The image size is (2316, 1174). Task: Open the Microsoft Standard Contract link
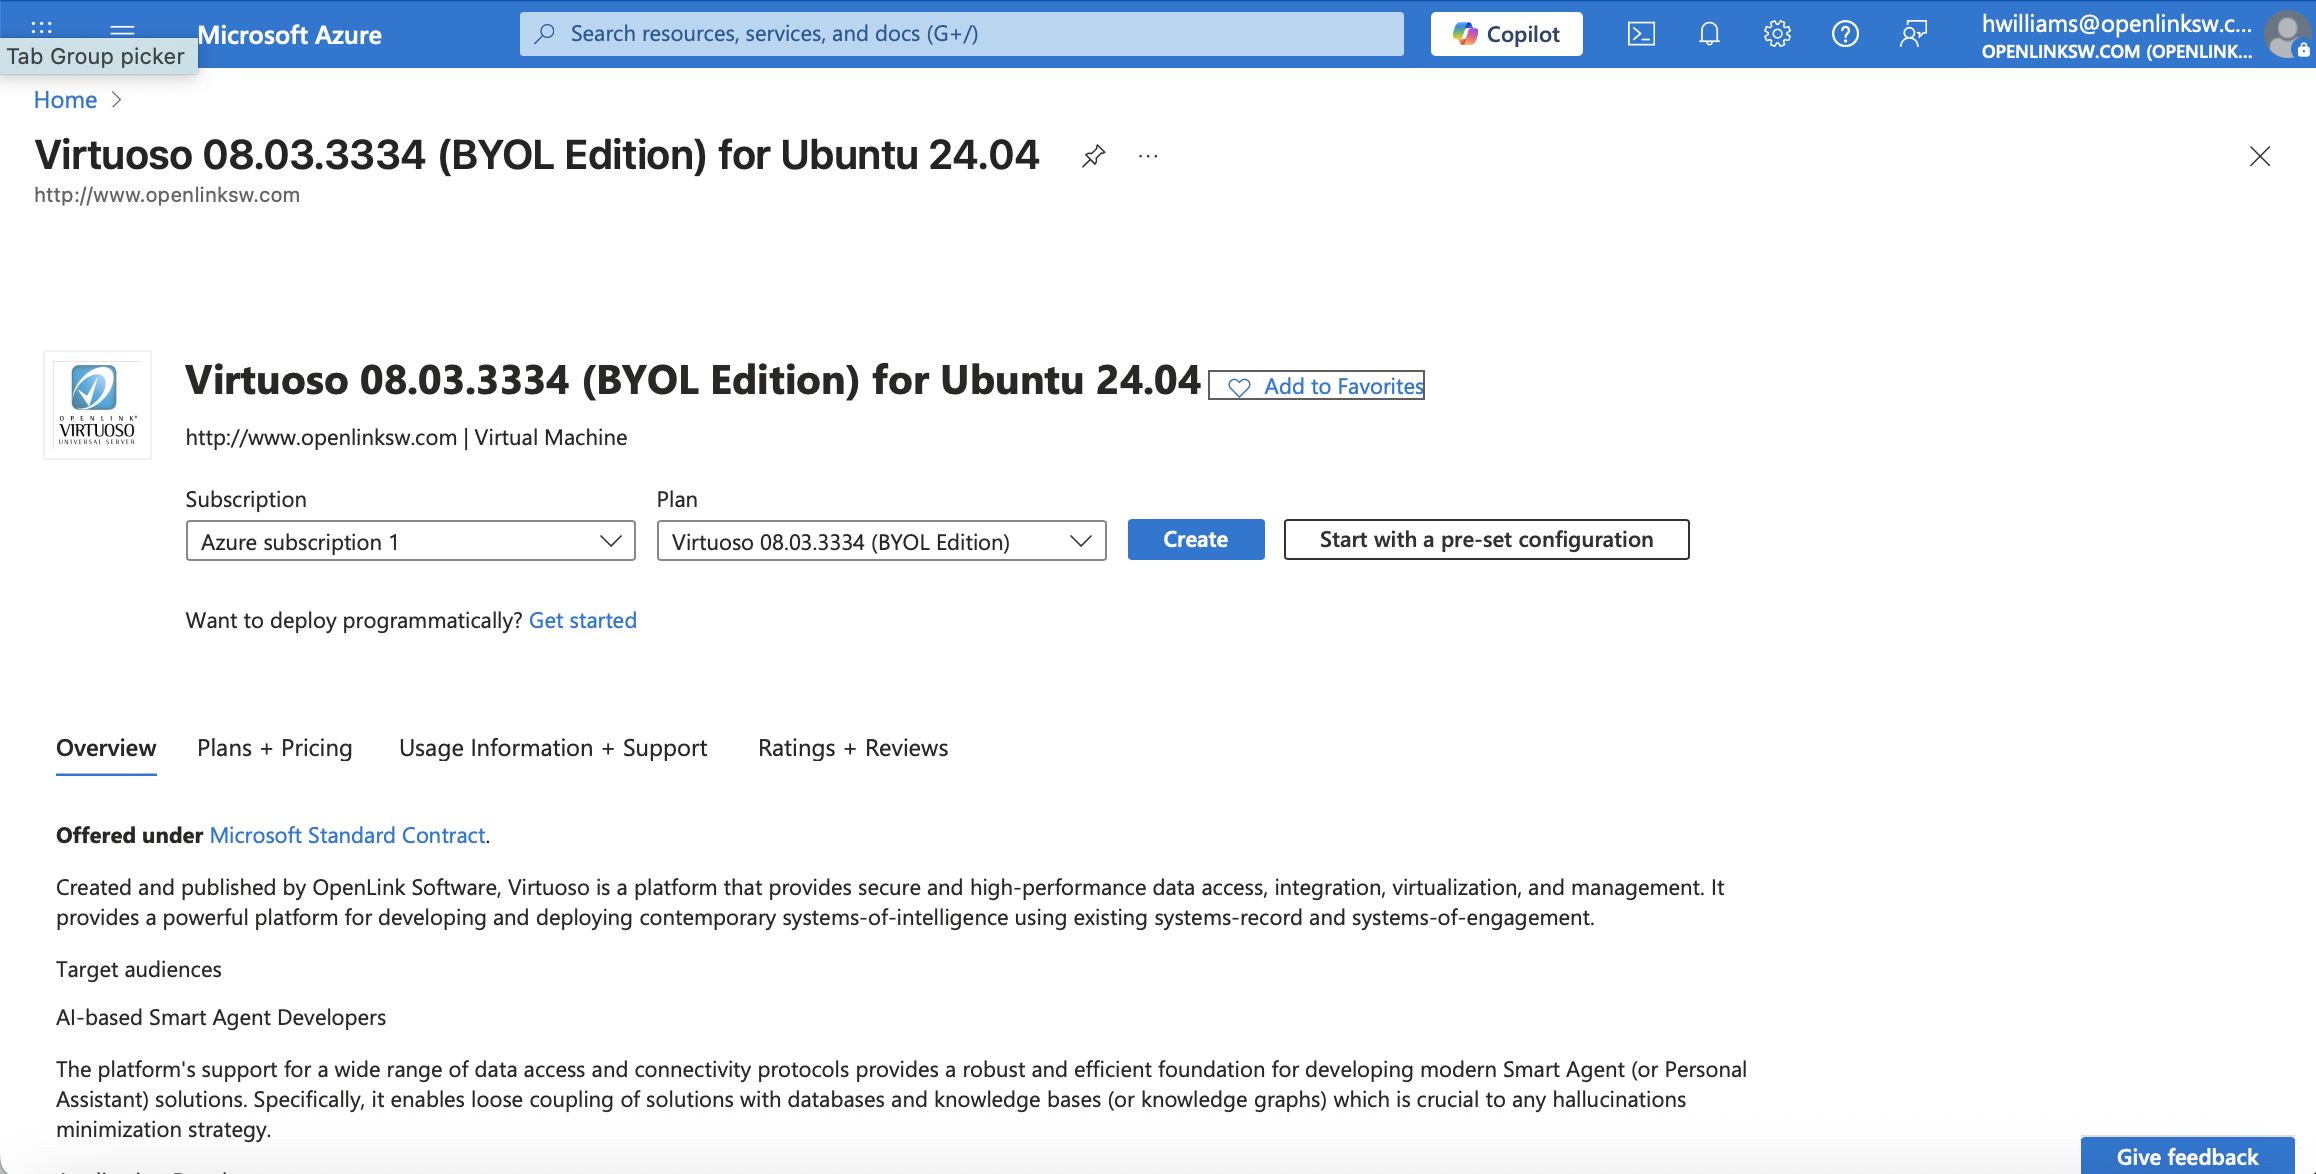point(347,835)
